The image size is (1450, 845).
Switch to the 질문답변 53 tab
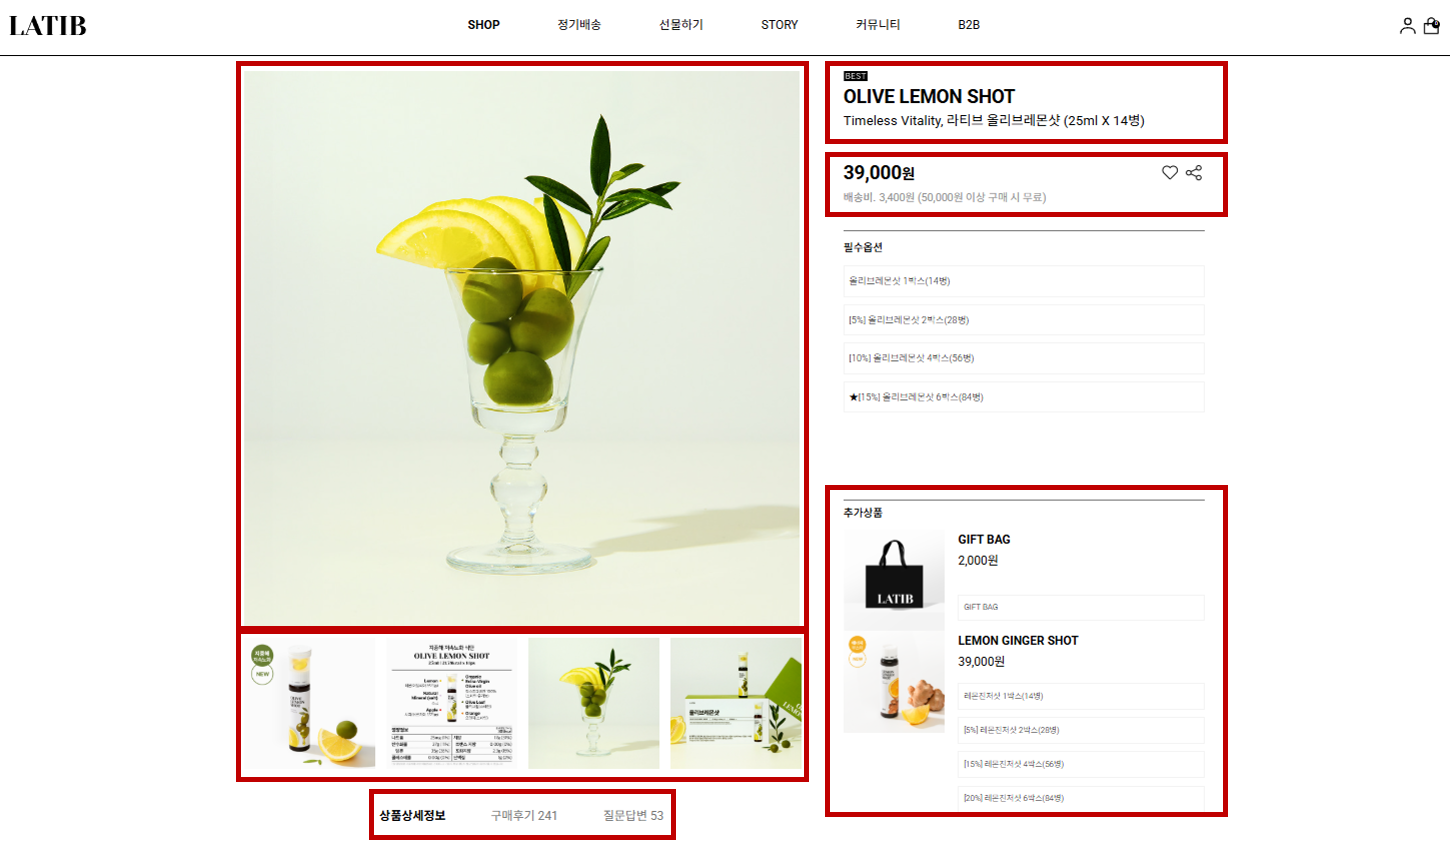click(633, 816)
